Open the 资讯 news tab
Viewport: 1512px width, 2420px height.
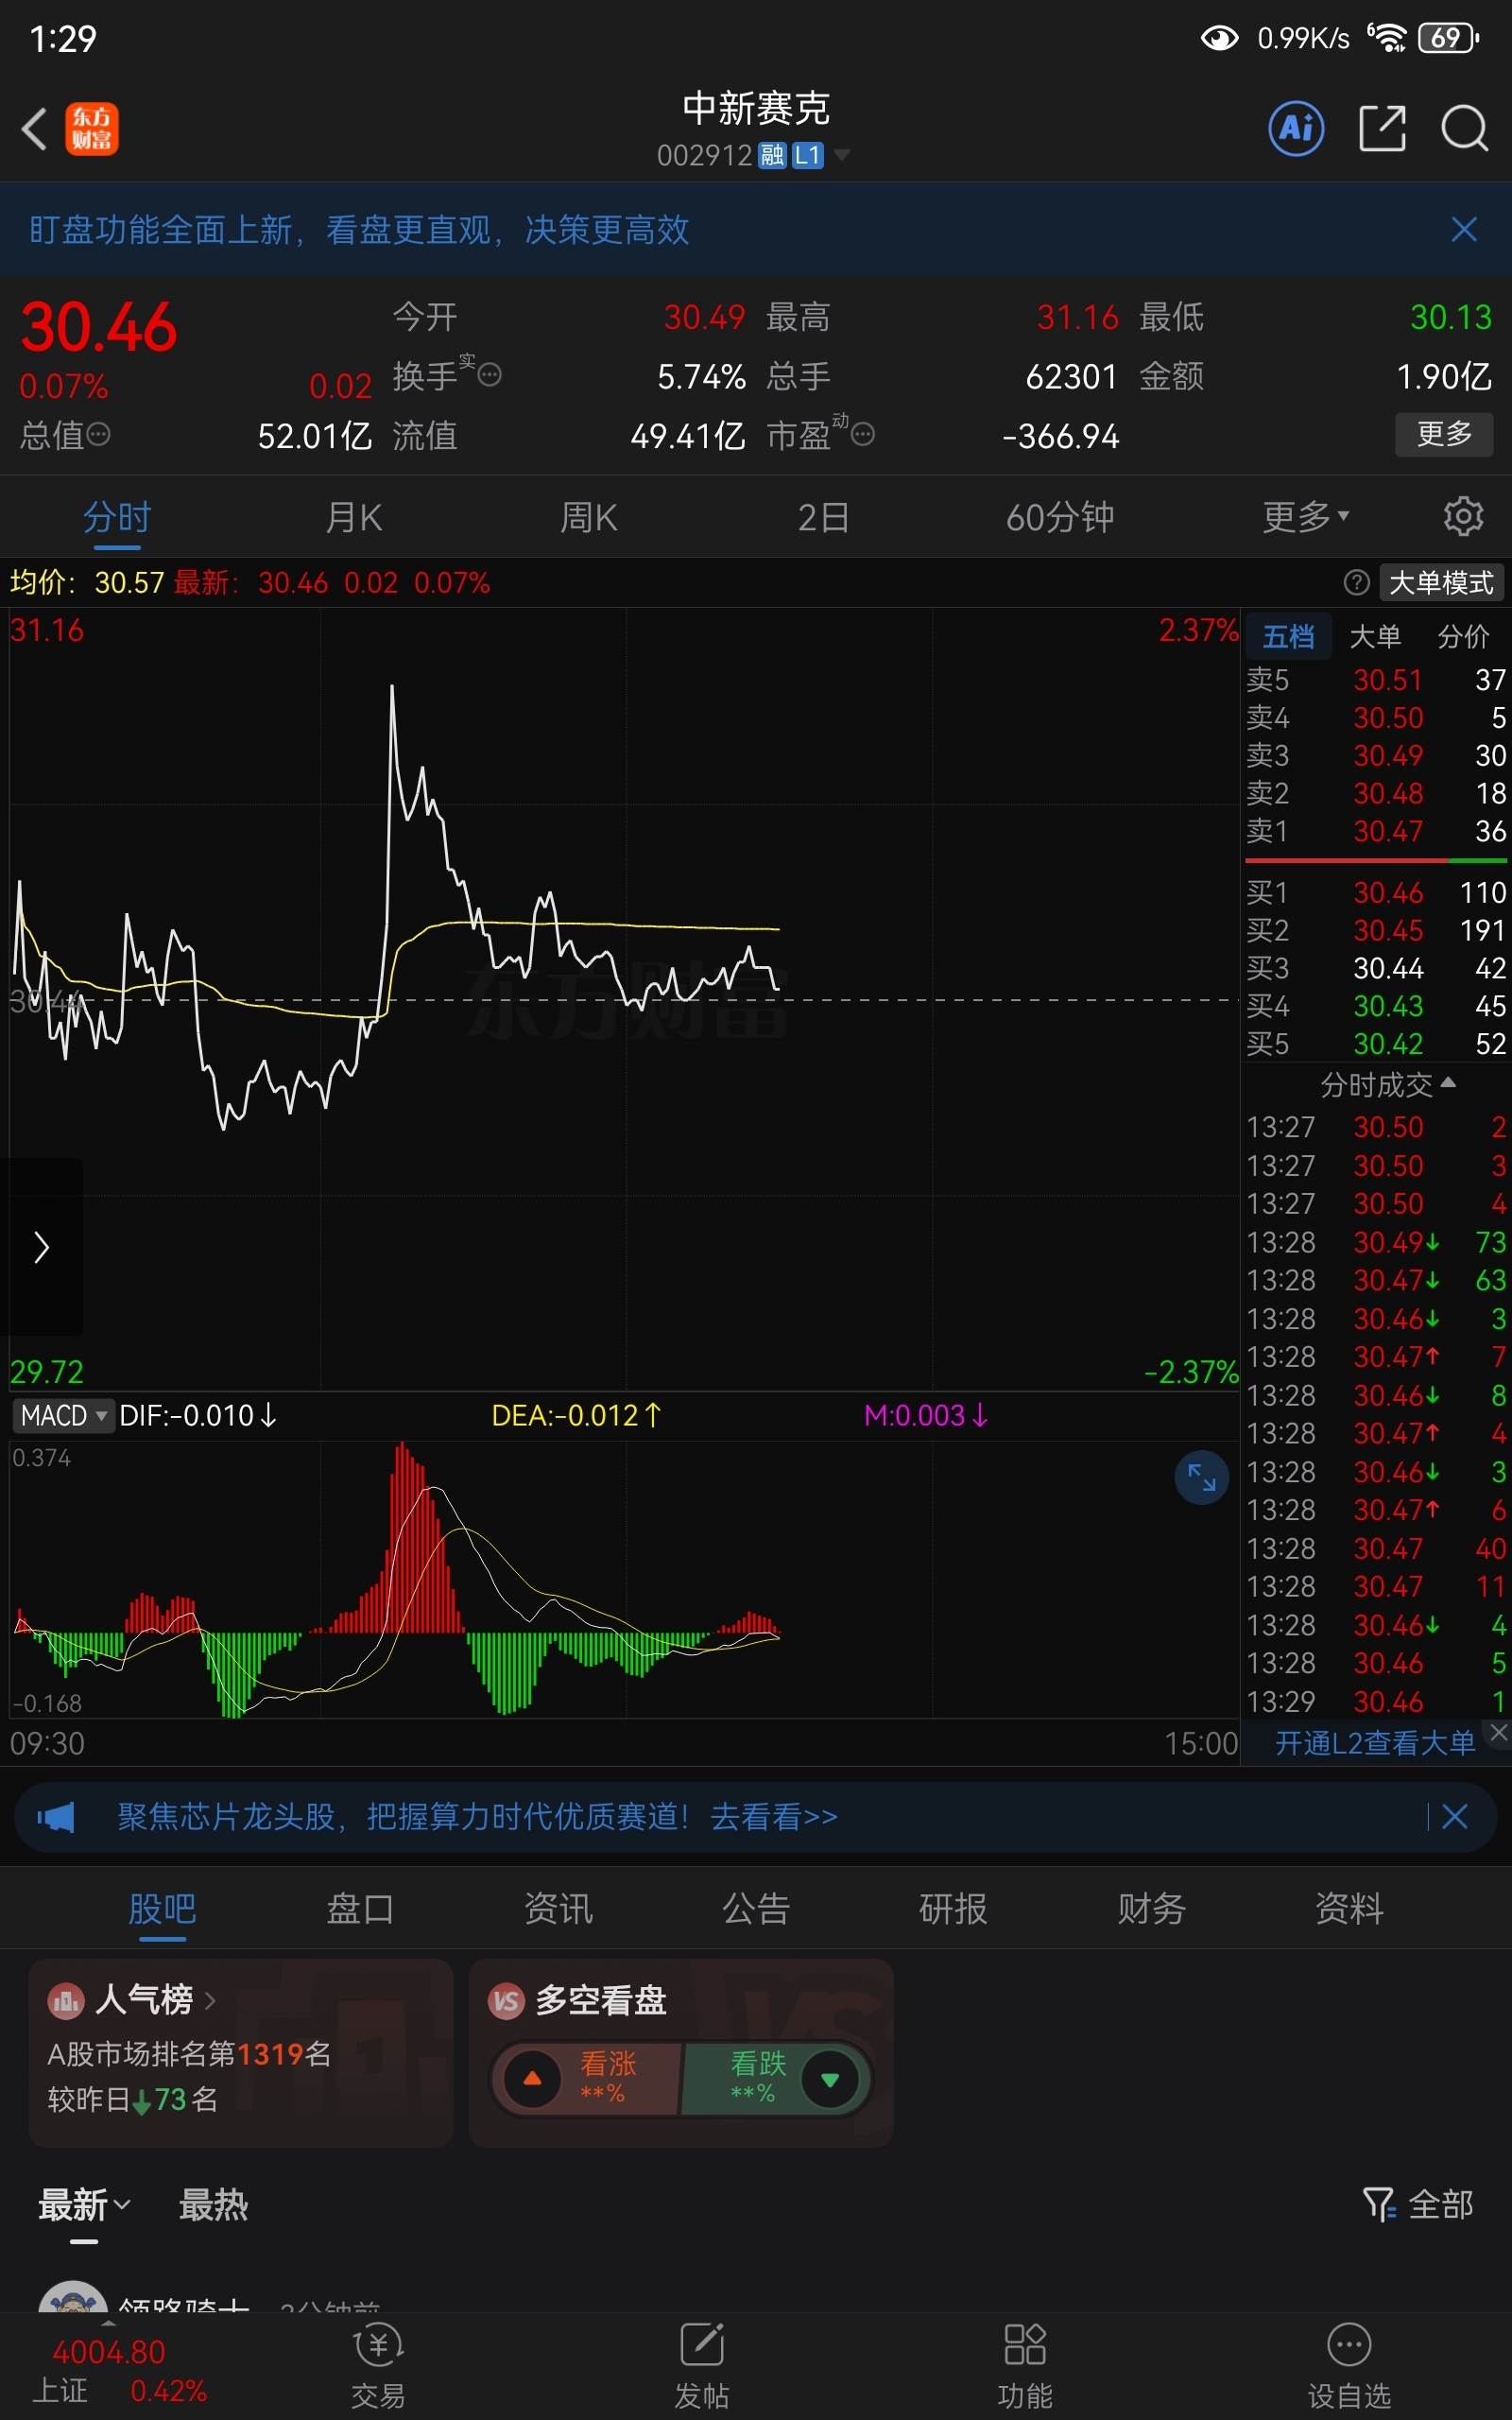[x=558, y=1908]
